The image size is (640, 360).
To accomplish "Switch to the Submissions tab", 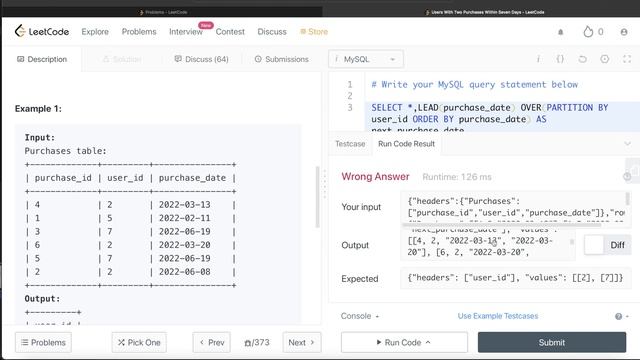I will (282, 59).
